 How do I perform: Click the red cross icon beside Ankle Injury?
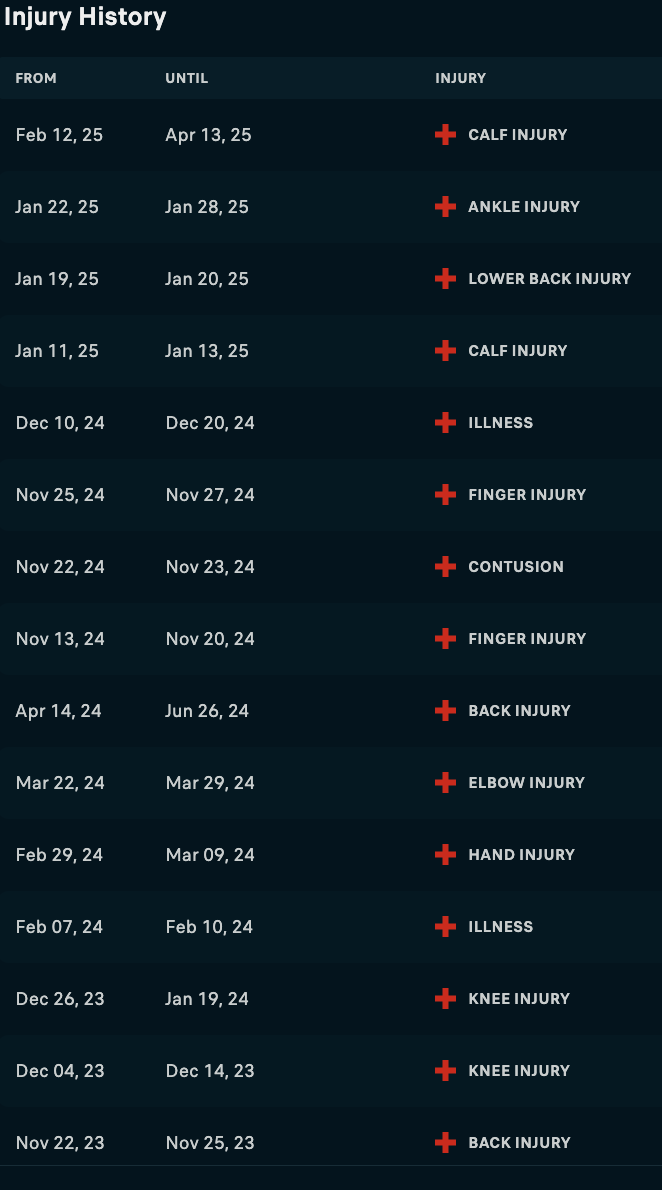tap(446, 207)
